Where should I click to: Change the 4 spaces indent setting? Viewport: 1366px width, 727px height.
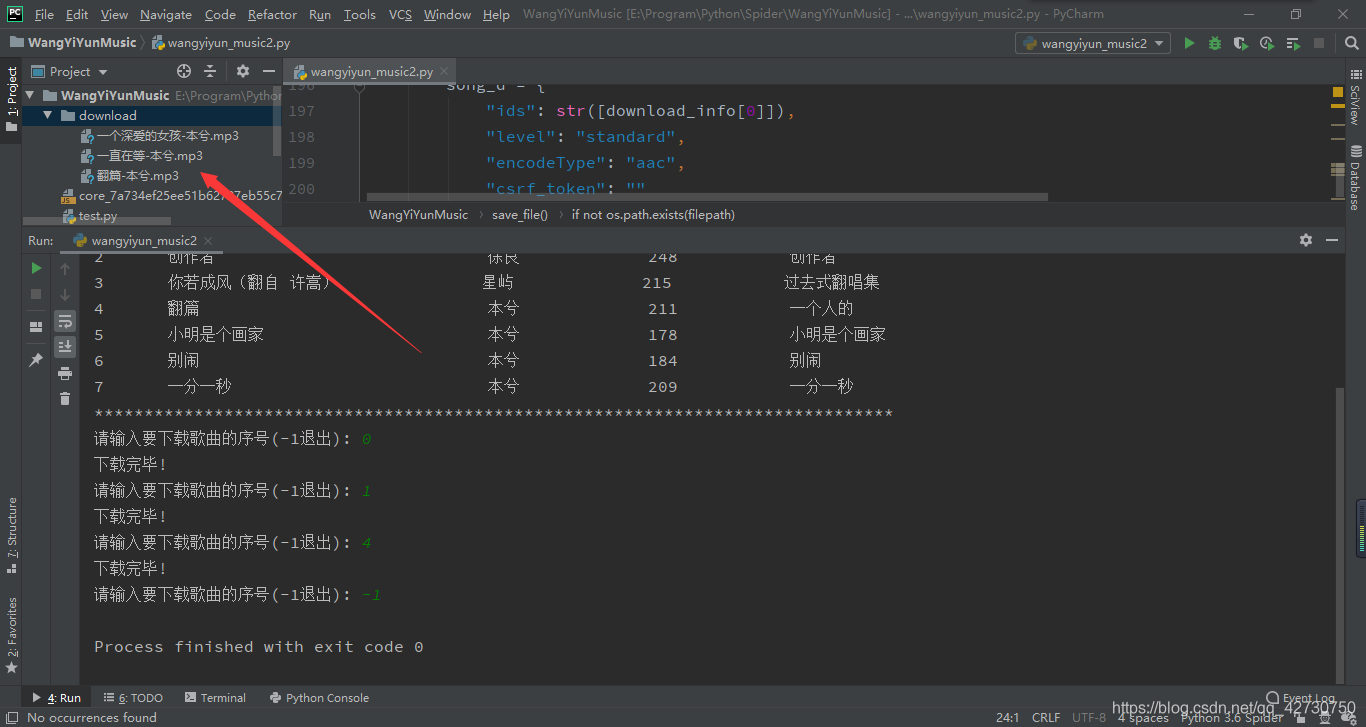1143,717
